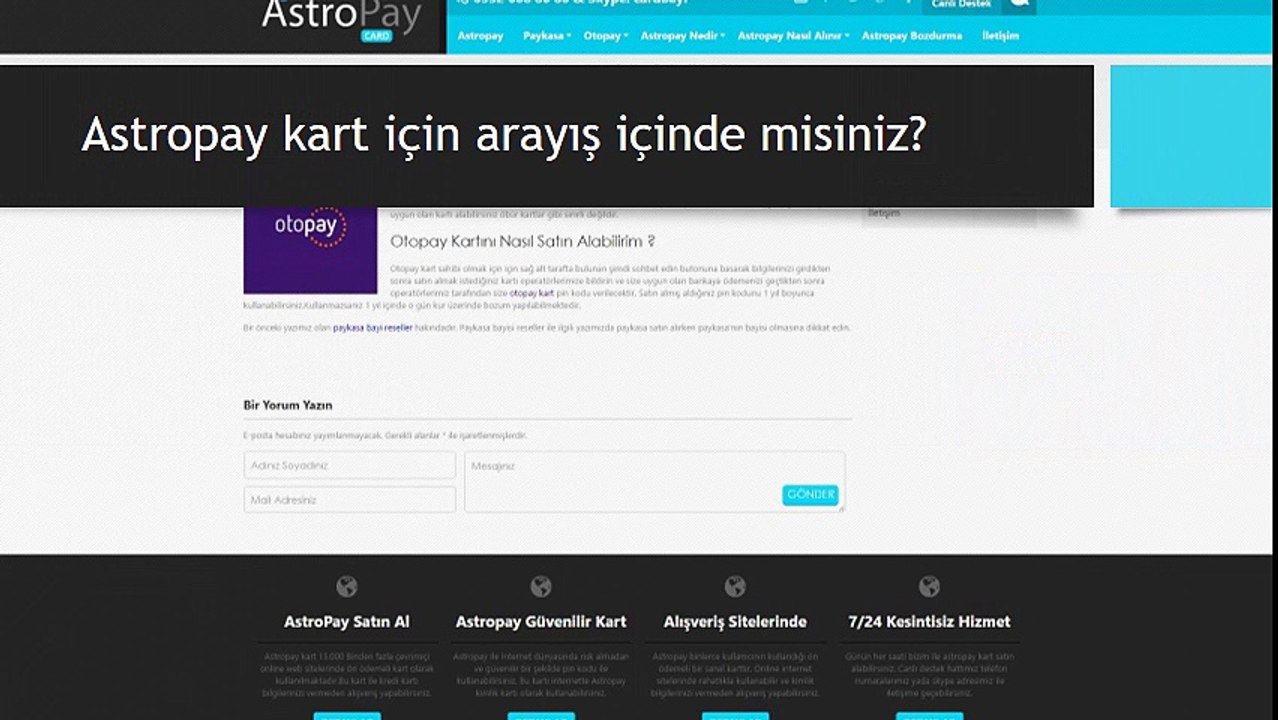Focus the Adınız Soyadınız name field
The image size is (1278, 720).
coord(349,465)
